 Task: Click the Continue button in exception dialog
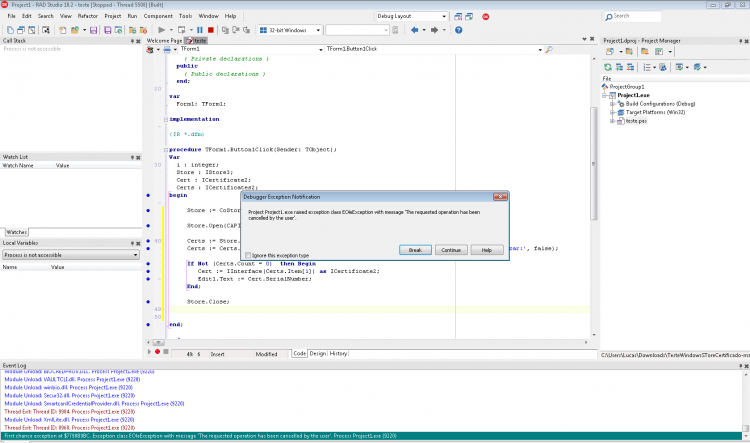tap(451, 250)
